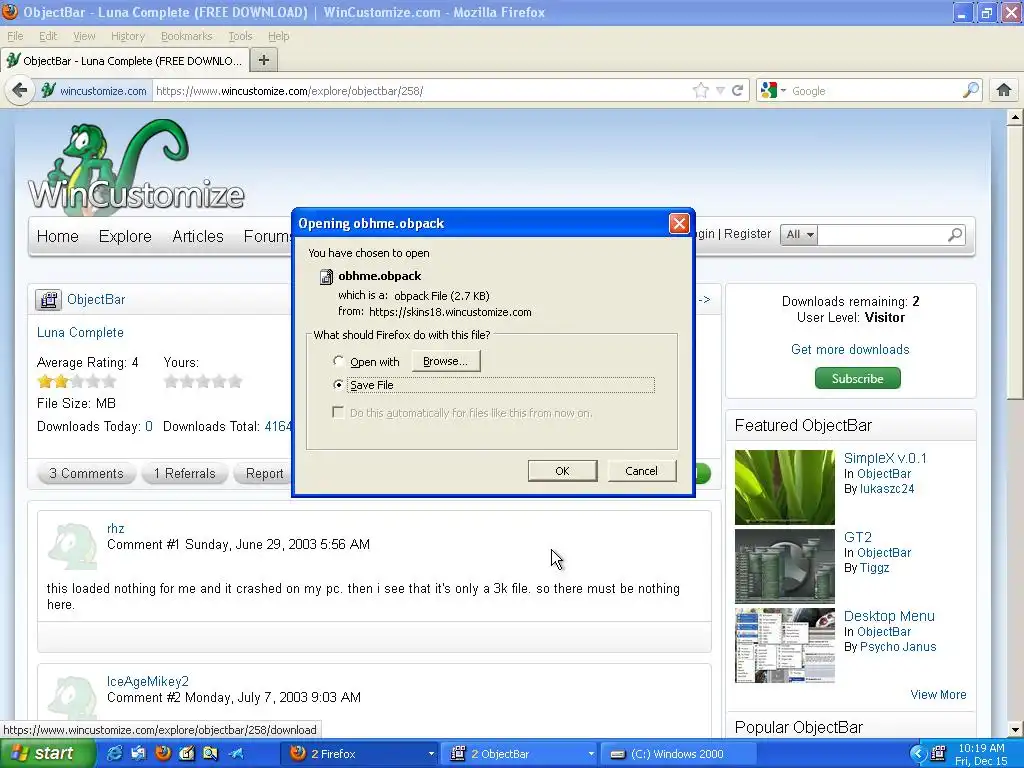This screenshot has height=768, width=1024.
Task: Open the History menu
Action: coord(127,36)
